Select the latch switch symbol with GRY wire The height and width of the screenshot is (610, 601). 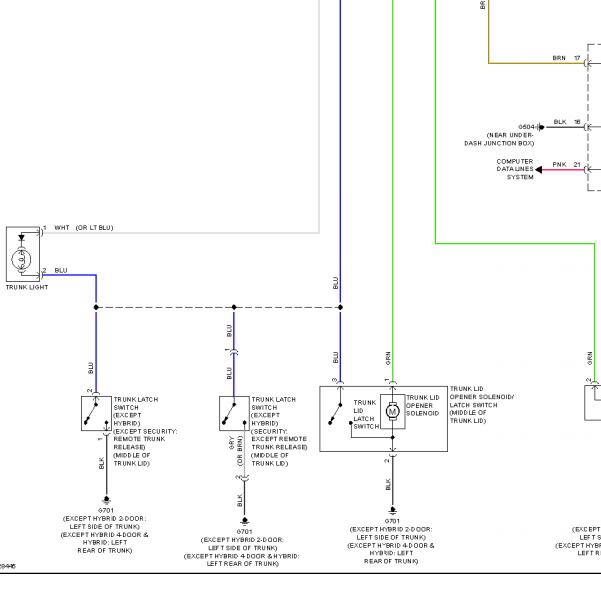click(234, 413)
